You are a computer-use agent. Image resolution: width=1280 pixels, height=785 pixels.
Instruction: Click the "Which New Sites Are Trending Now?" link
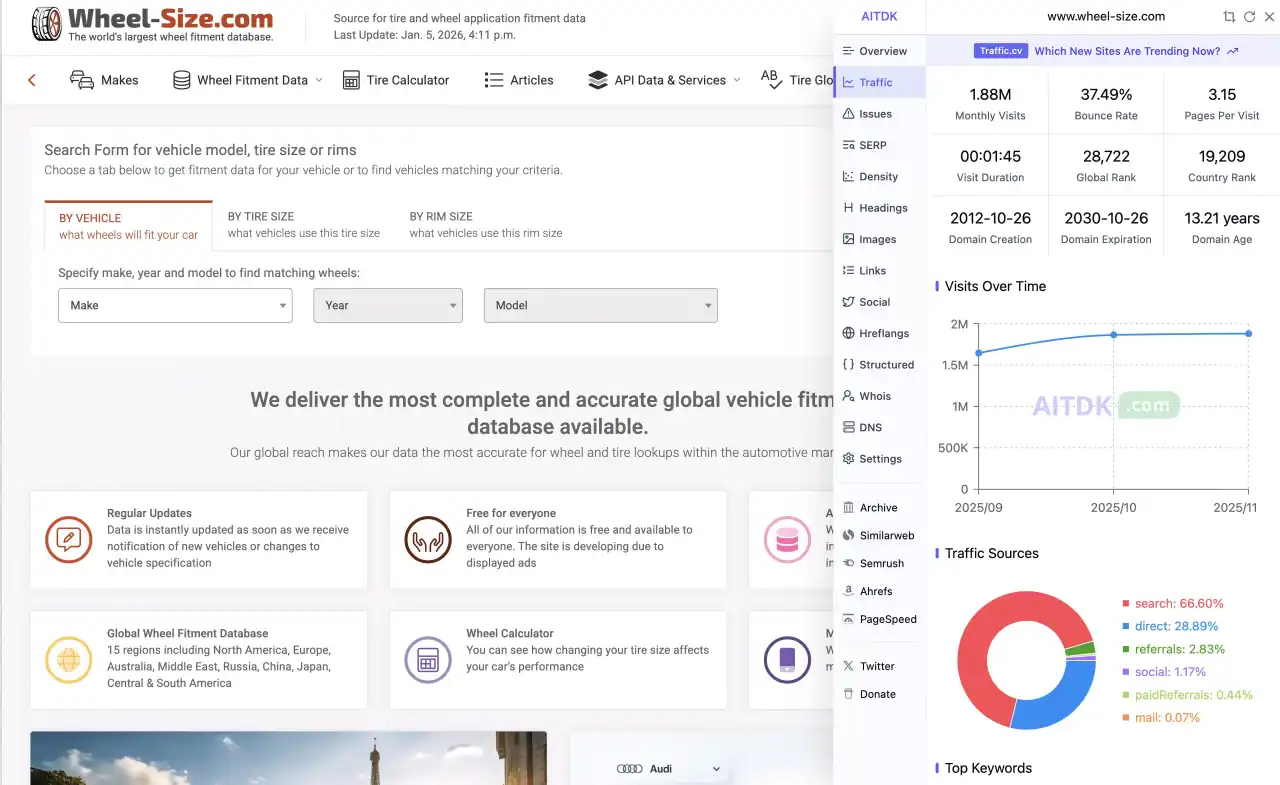click(1137, 51)
